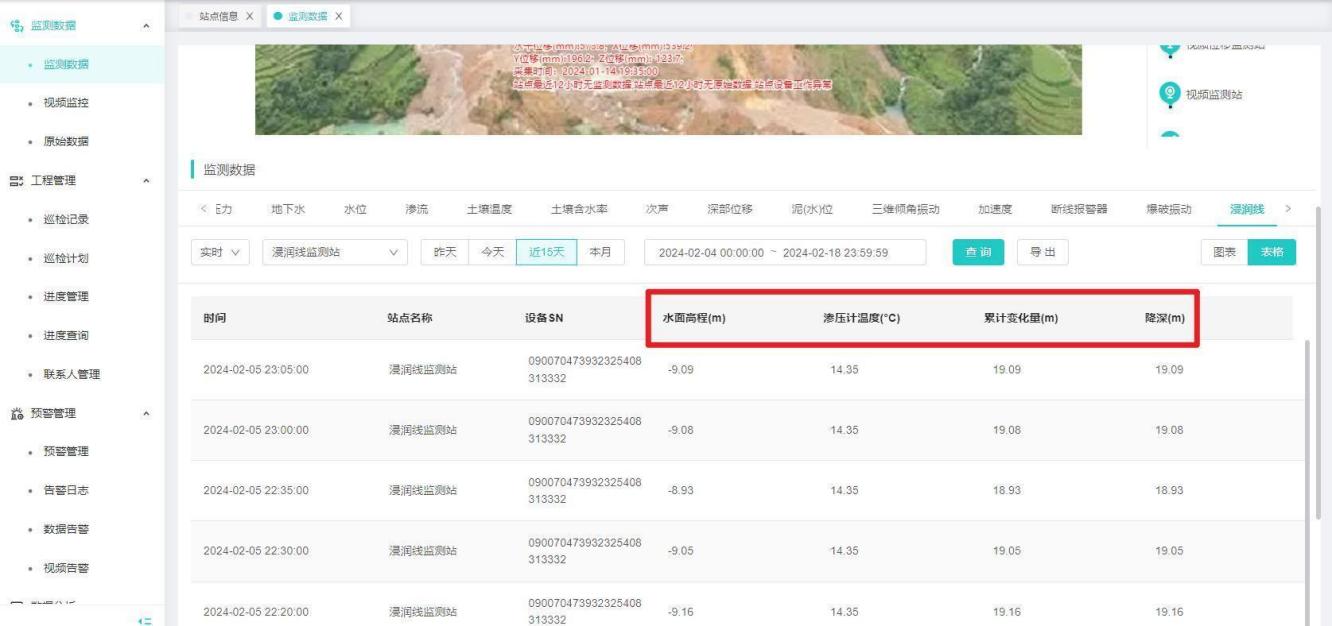Screen dimensions: 1332x626
Task: Switch to the 深部位移 data tab
Action: coord(729,209)
